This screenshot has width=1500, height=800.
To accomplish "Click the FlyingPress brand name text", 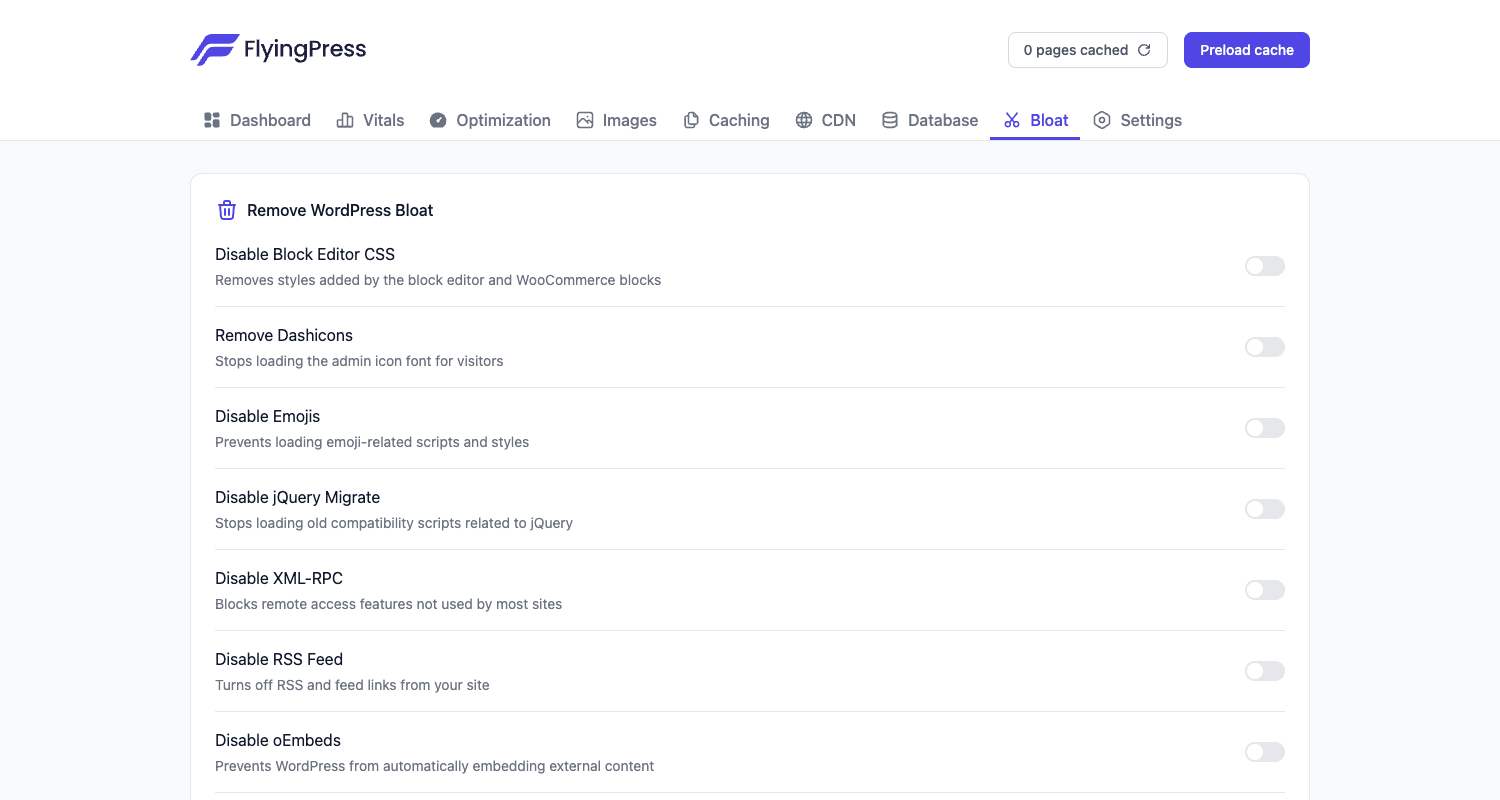I will 305,49.
